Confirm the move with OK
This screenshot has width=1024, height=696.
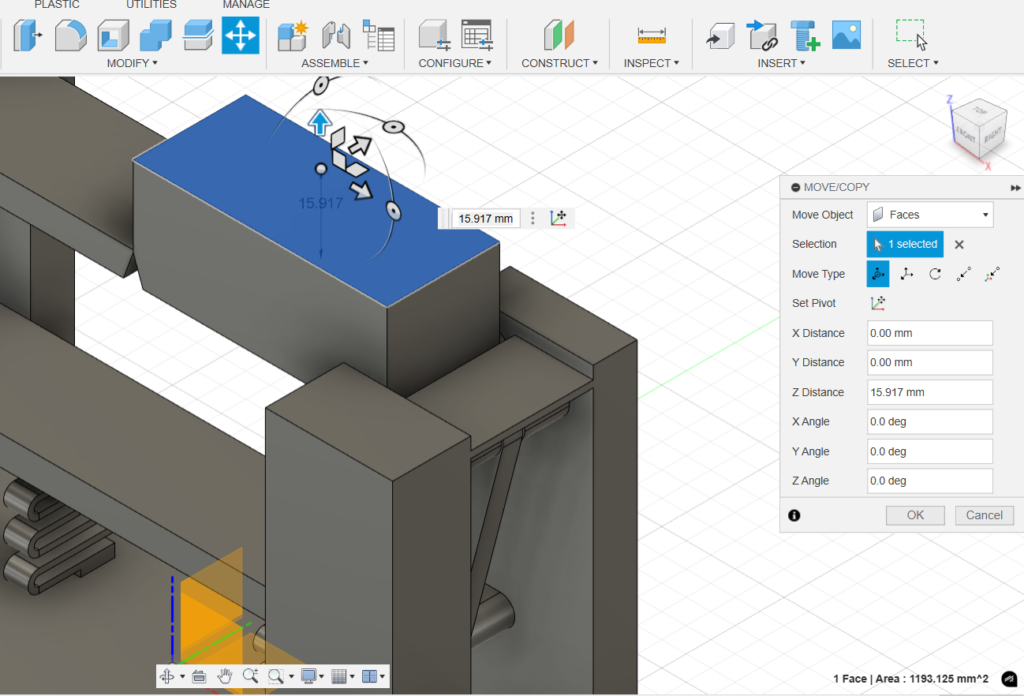(915, 515)
